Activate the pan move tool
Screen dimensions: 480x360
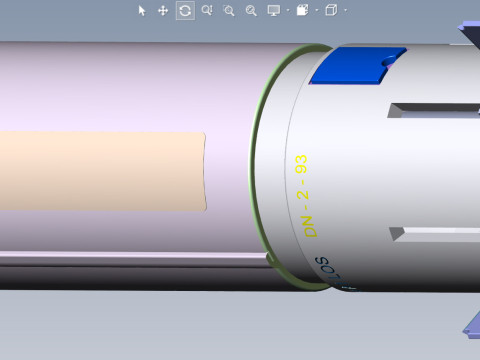[x=163, y=11]
